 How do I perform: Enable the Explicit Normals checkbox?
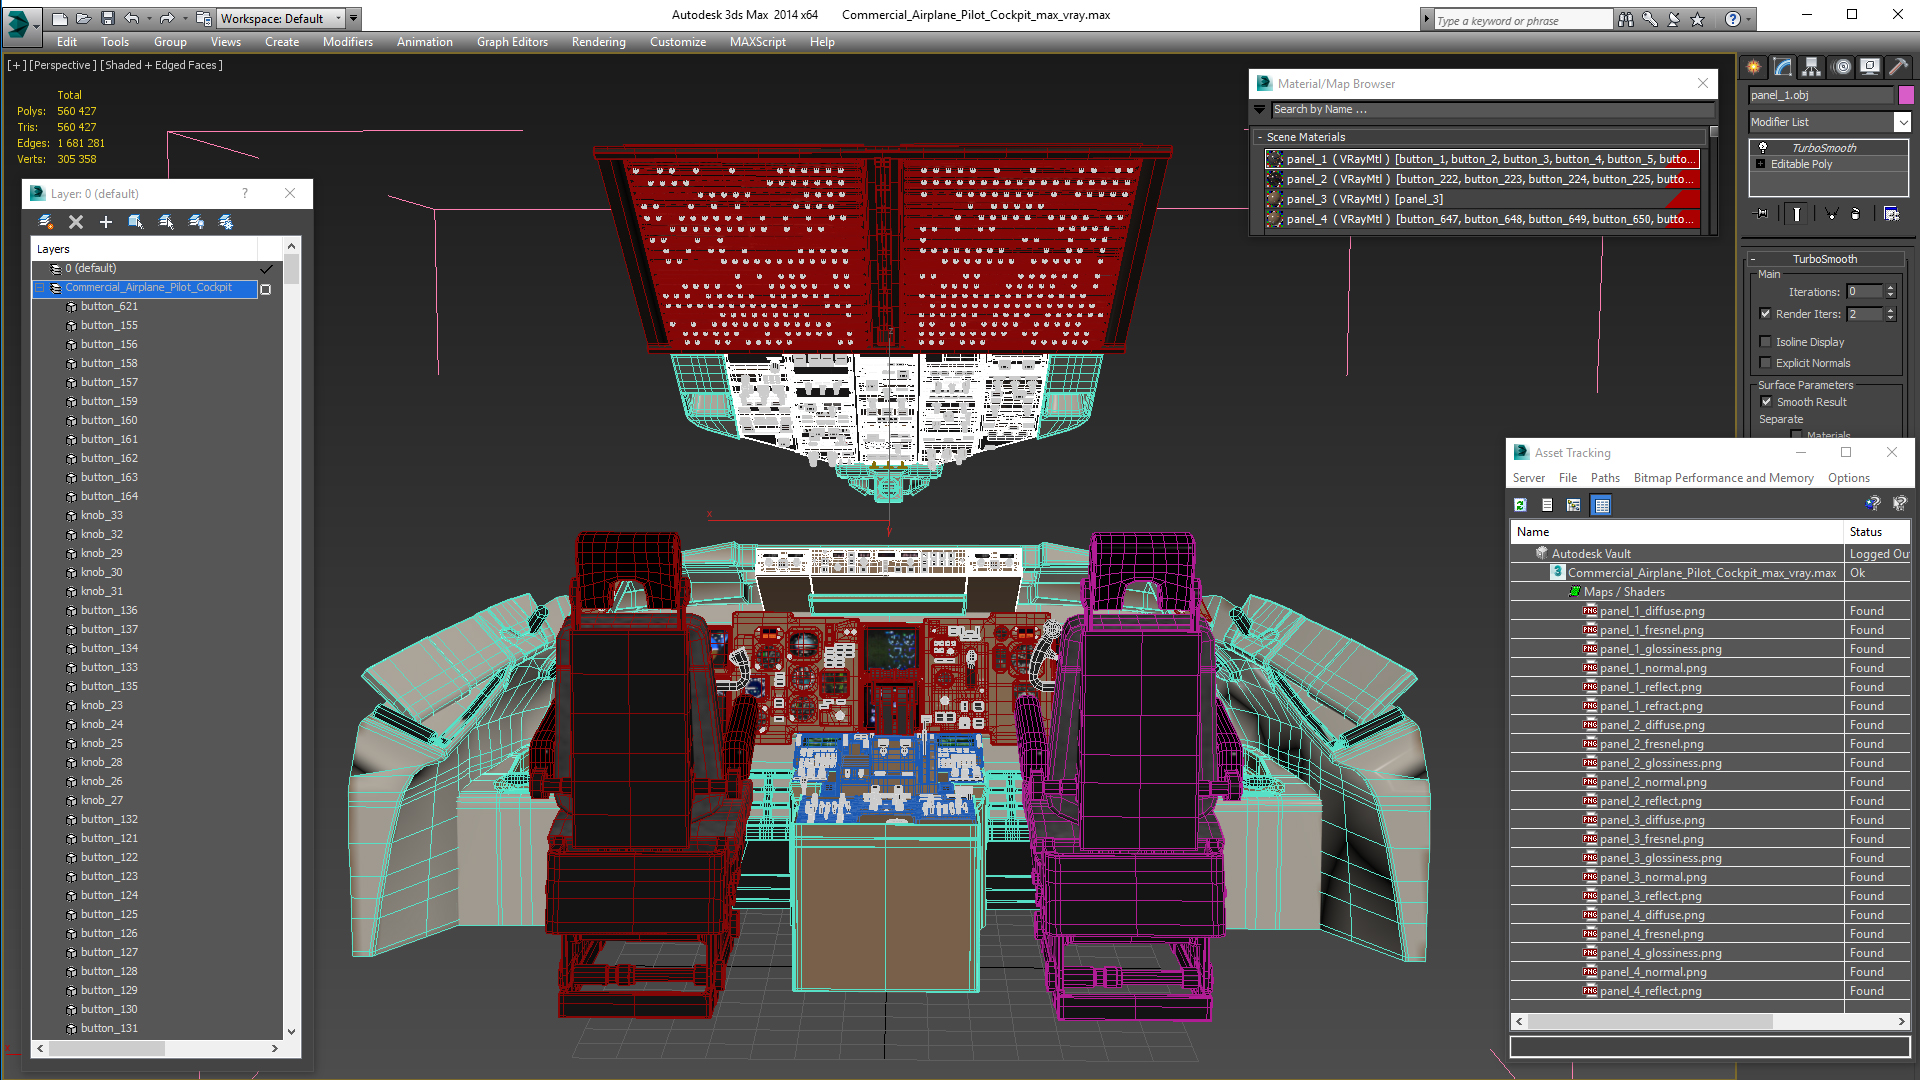(1765, 363)
